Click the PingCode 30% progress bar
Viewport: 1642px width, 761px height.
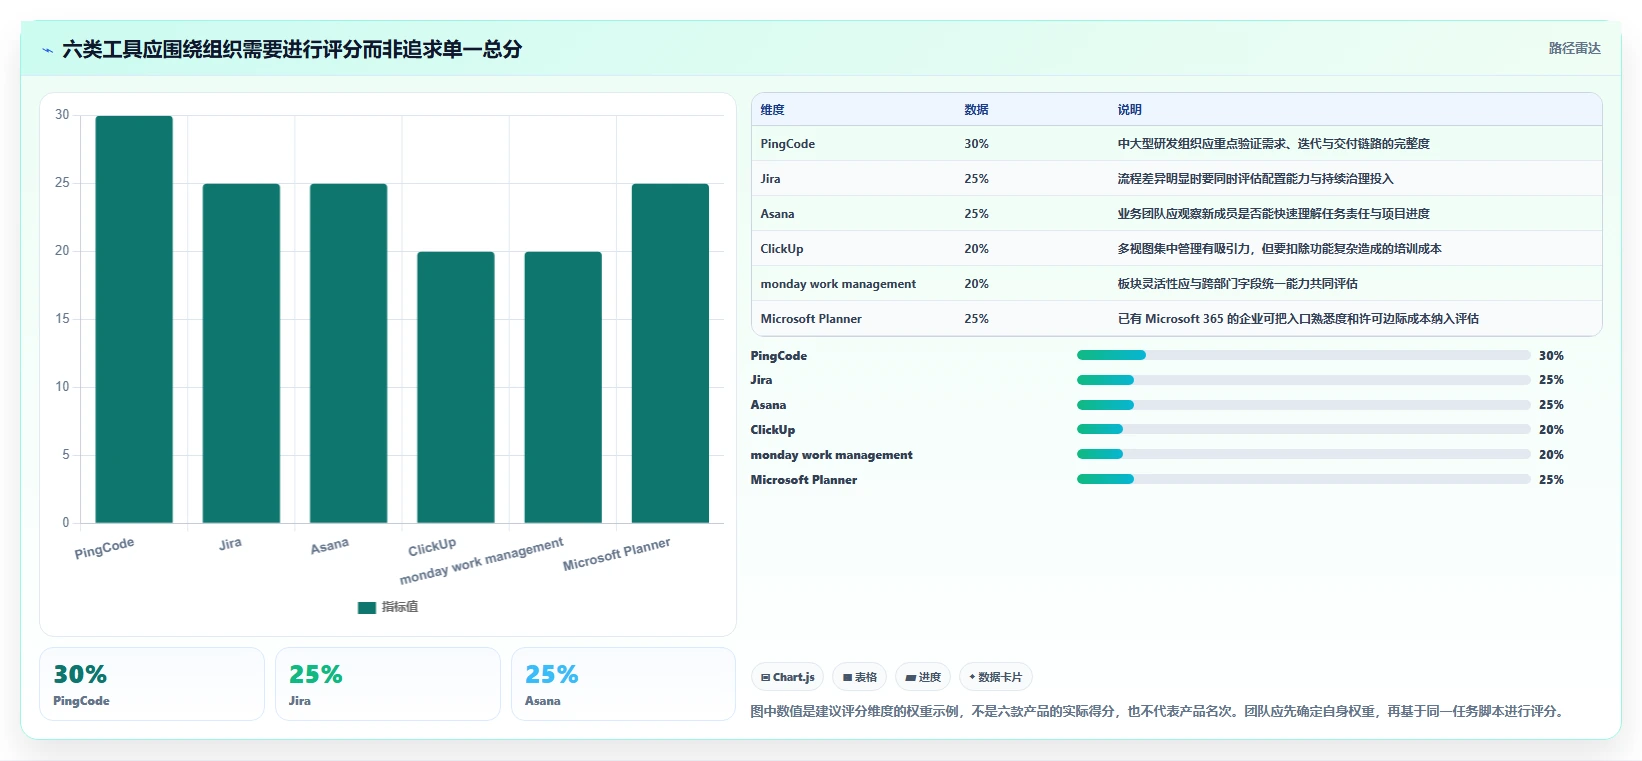(1304, 355)
